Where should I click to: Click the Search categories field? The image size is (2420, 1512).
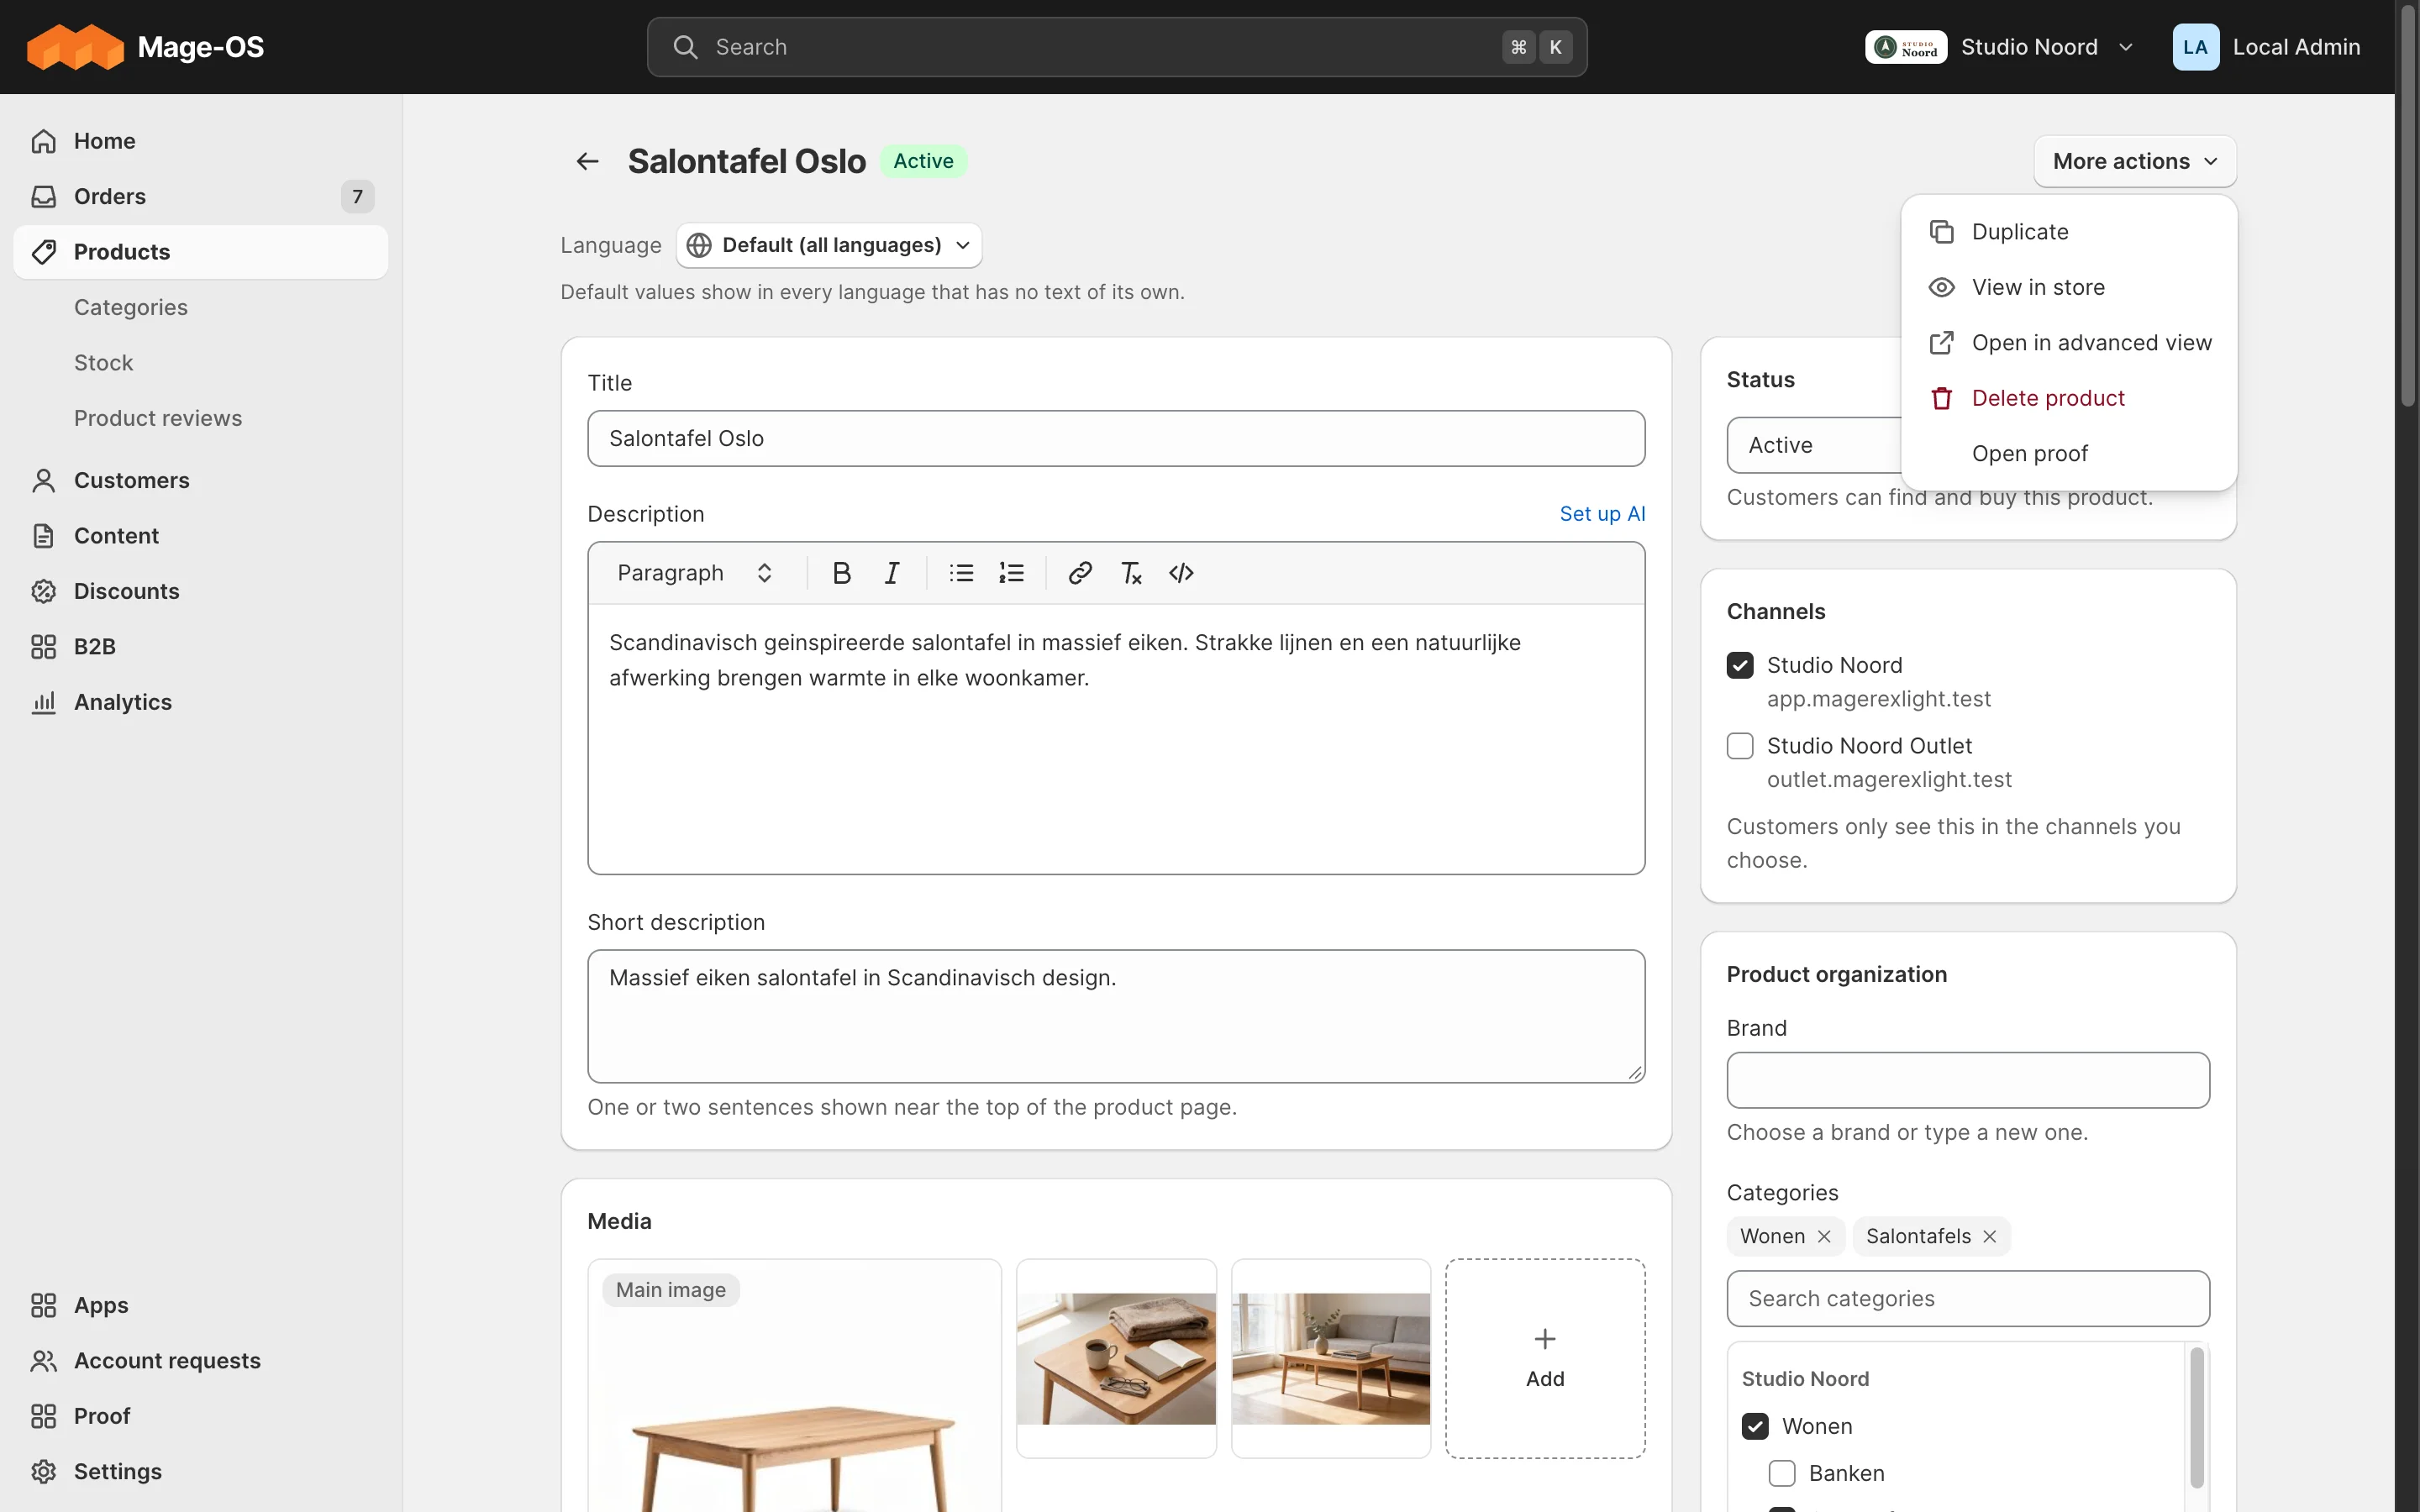tap(1968, 1299)
